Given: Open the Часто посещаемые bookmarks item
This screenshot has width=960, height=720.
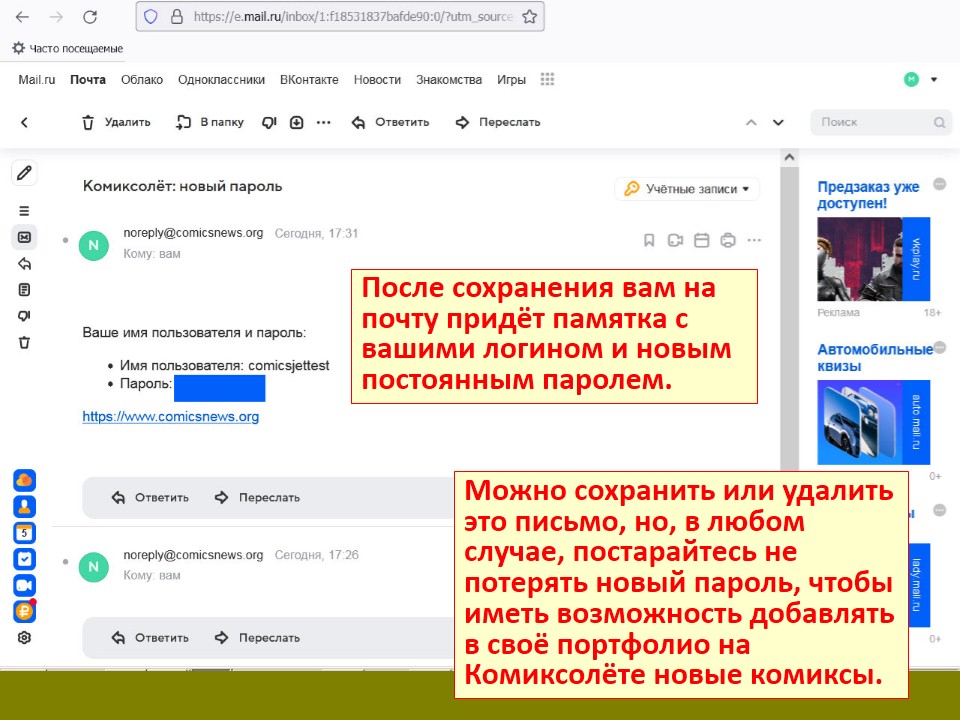Looking at the screenshot, I should [68, 48].
